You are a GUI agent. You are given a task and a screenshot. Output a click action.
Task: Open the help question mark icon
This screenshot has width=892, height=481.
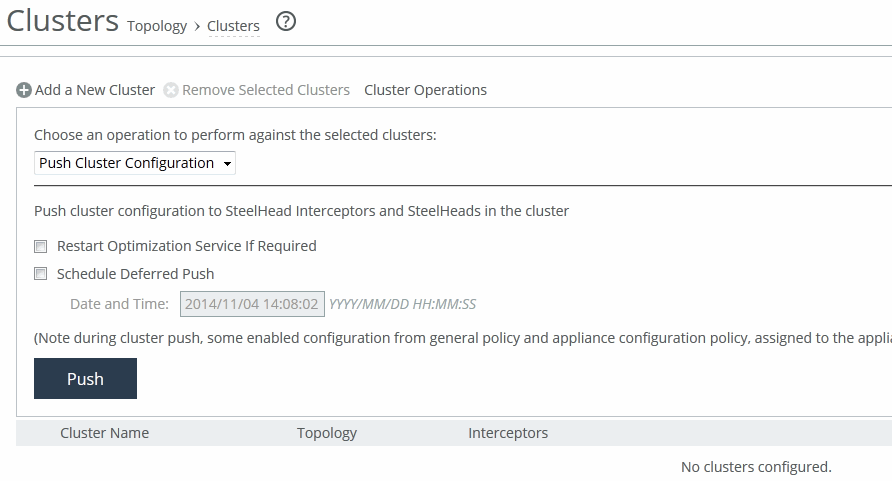click(x=286, y=22)
